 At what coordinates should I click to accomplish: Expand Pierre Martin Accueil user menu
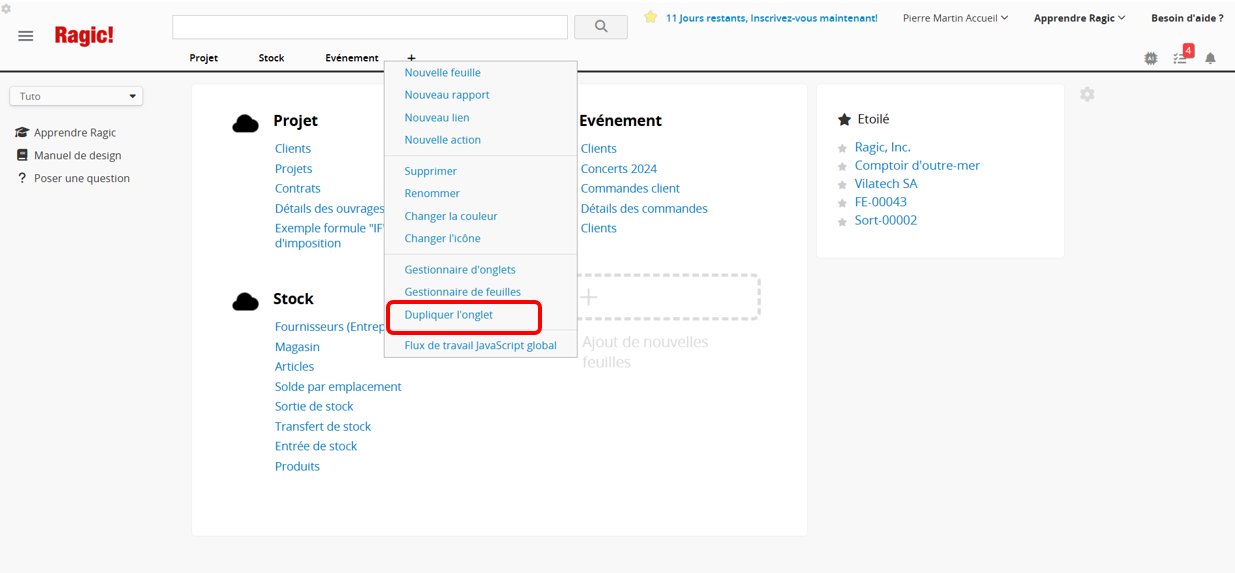(955, 18)
